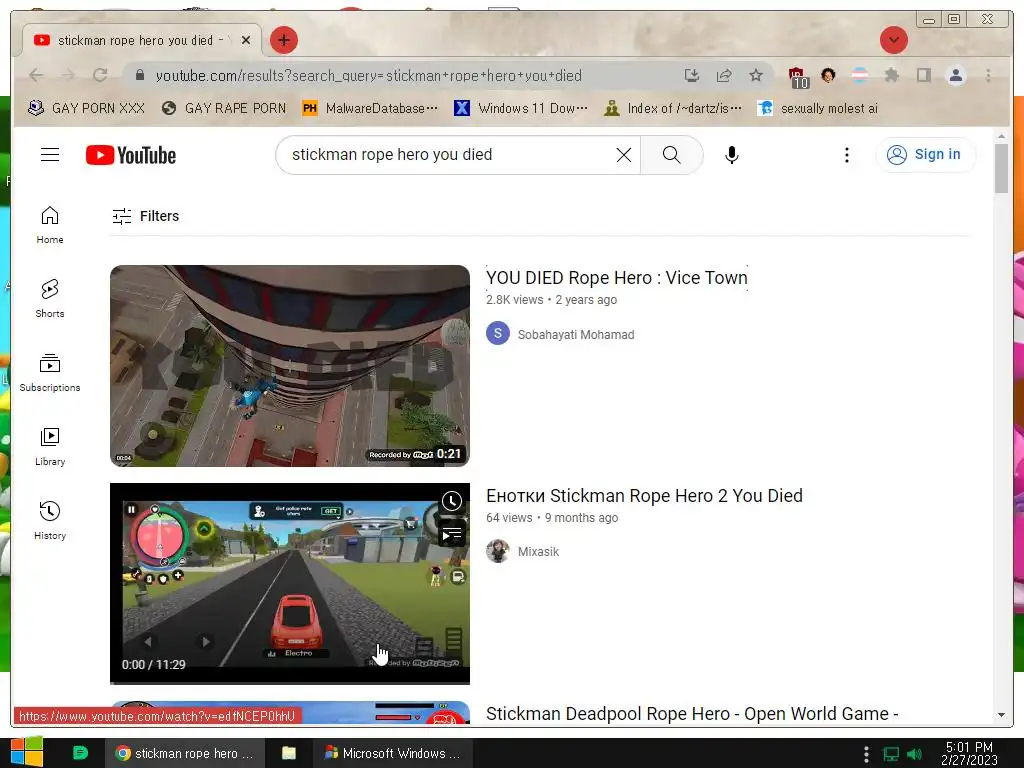This screenshot has width=1024, height=768.
Task: Open the Filters panel
Action: point(145,216)
